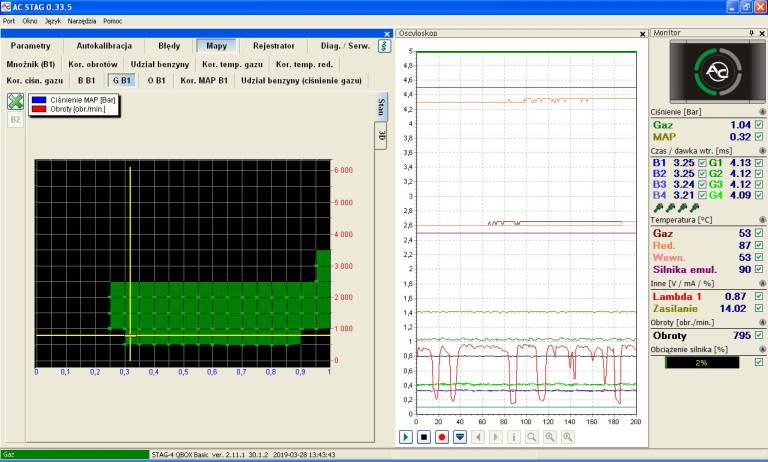This screenshot has width=768, height=462.
Task: Toggle the Silnika emul. temperature checkbox
Action: (x=759, y=269)
